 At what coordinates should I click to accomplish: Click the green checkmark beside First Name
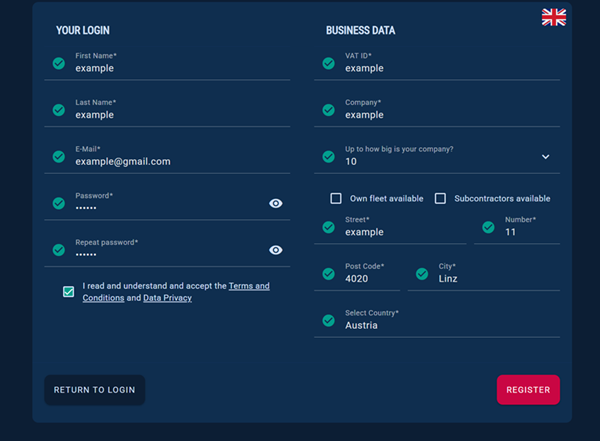coord(59,63)
